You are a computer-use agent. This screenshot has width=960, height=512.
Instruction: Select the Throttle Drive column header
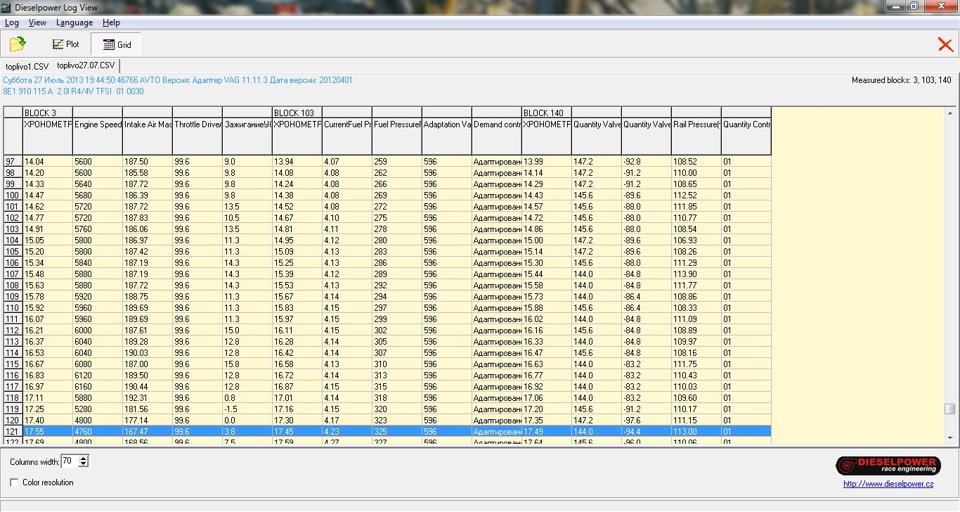coord(198,136)
